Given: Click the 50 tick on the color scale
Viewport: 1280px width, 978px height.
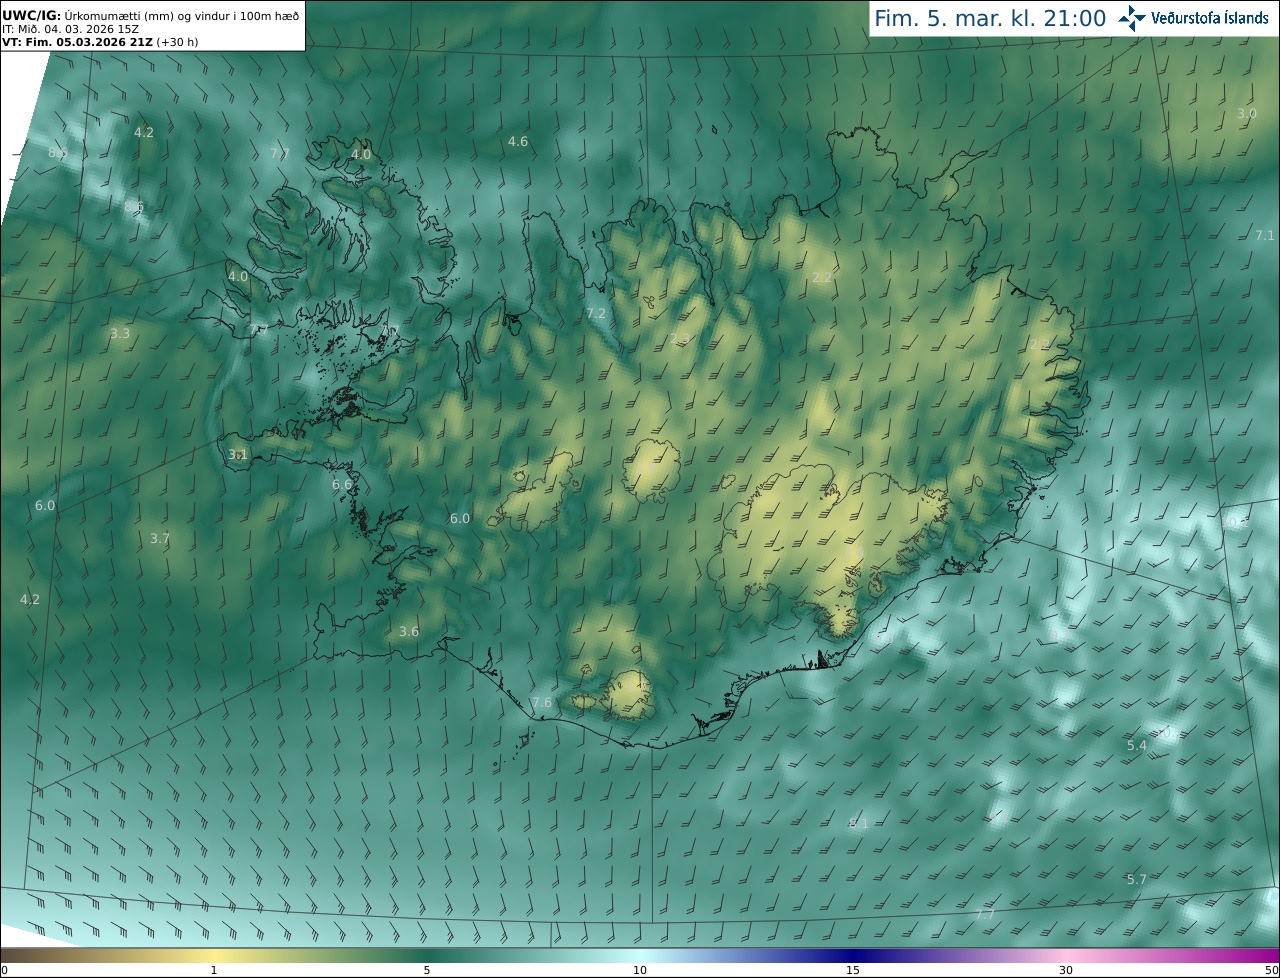Looking at the screenshot, I should (1272, 970).
